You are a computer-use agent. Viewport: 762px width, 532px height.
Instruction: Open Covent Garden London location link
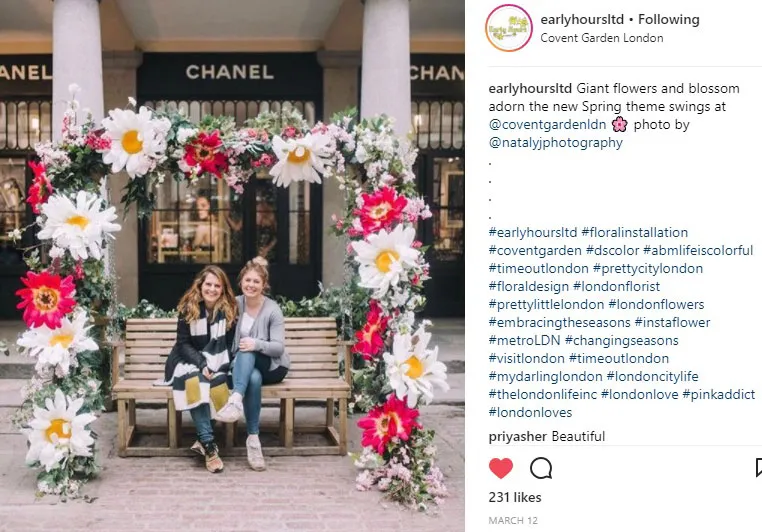click(x=602, y=38)
